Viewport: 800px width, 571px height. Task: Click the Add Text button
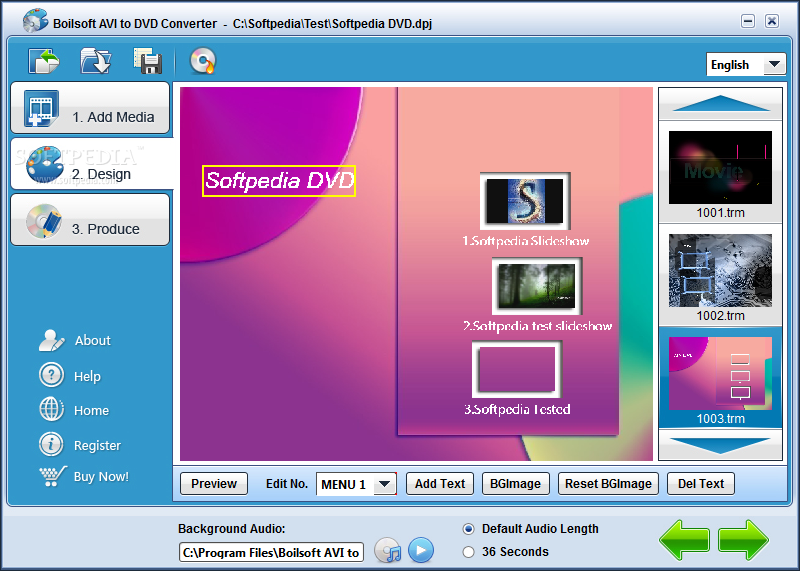click(440, 484)
